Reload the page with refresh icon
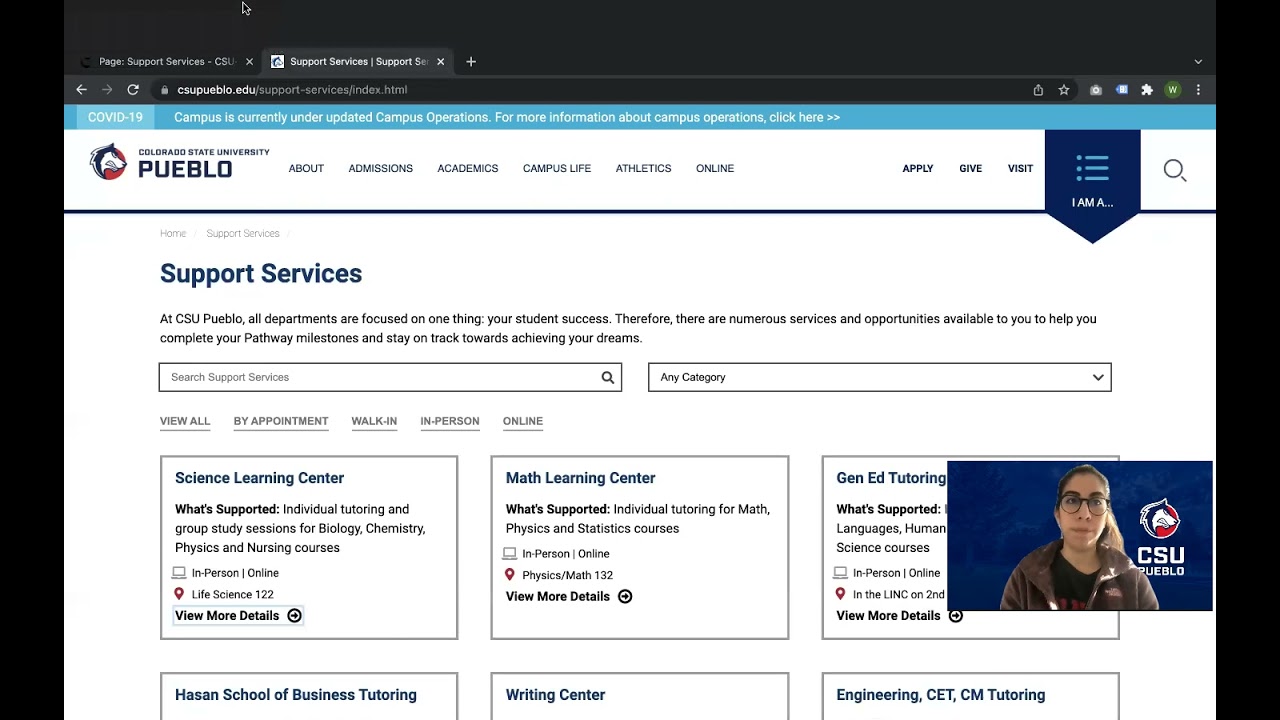This screenshot has height=720, width=1280. [x=132, y=89]
